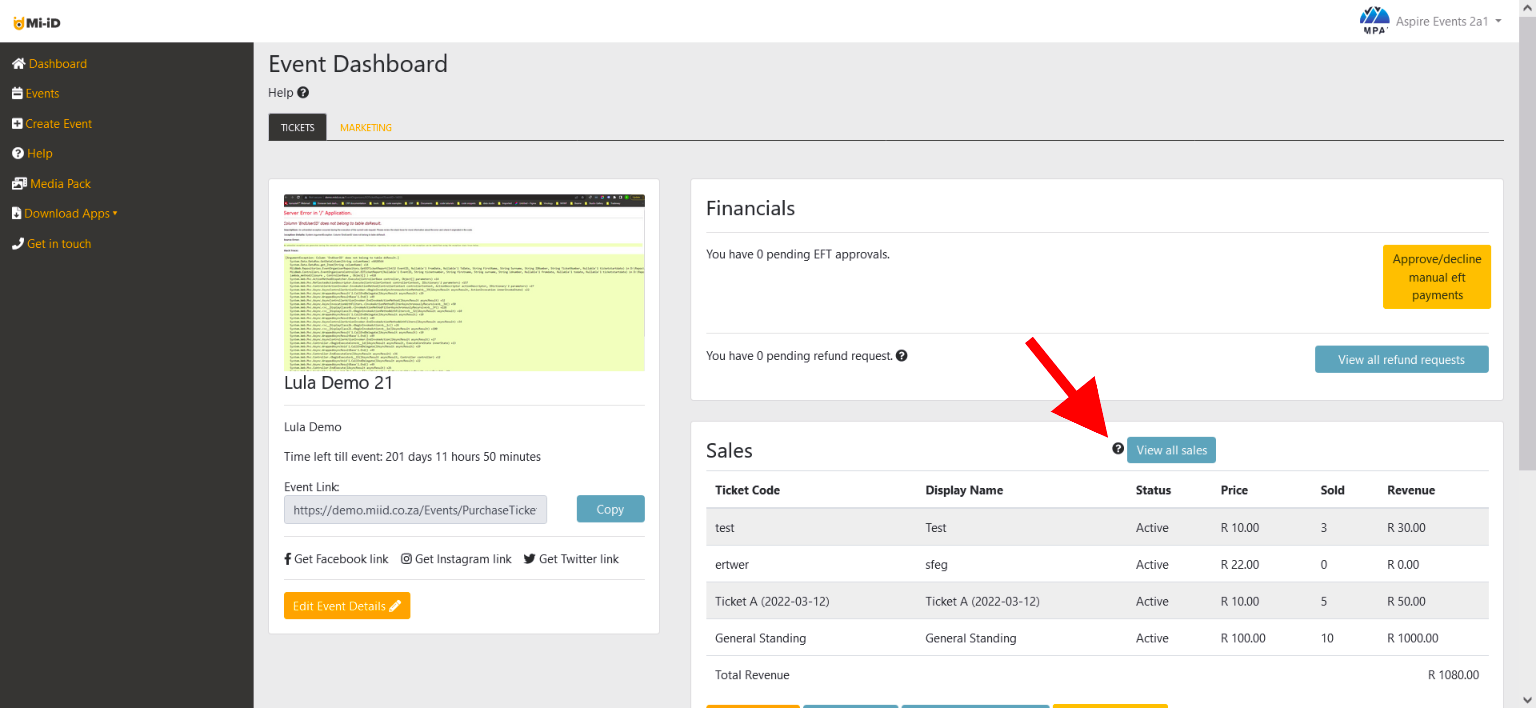Go to Events in sidebar

tap(43, 94)
